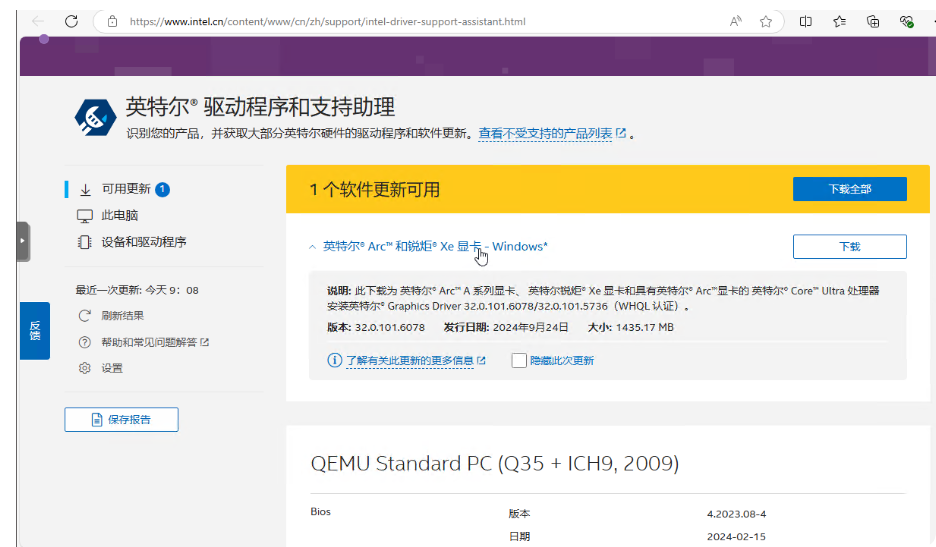Click the 下载全部 button
Image resolution: width=936 pixels, height=547 pixels.
point(849,189)
